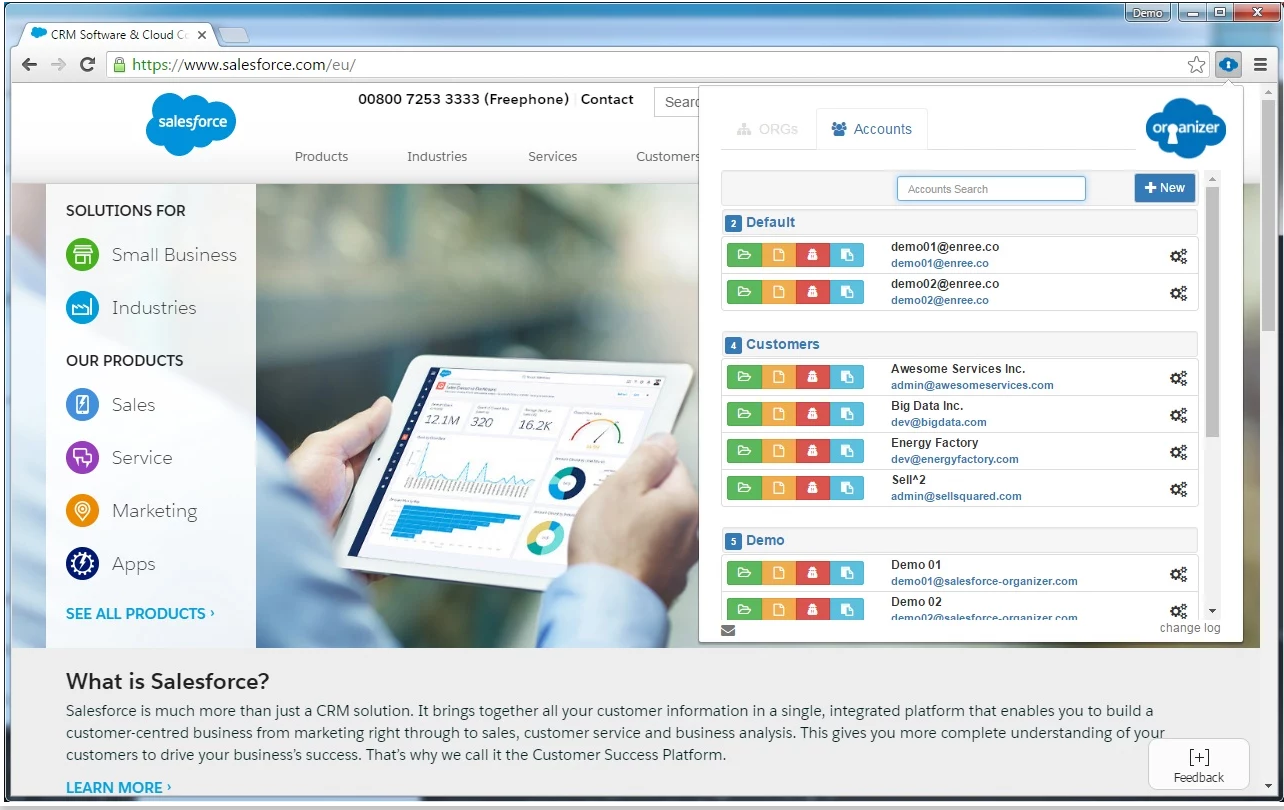Open the Sales product link
This screenshot has height=810, width=1284.
click(x=133, y=405)
